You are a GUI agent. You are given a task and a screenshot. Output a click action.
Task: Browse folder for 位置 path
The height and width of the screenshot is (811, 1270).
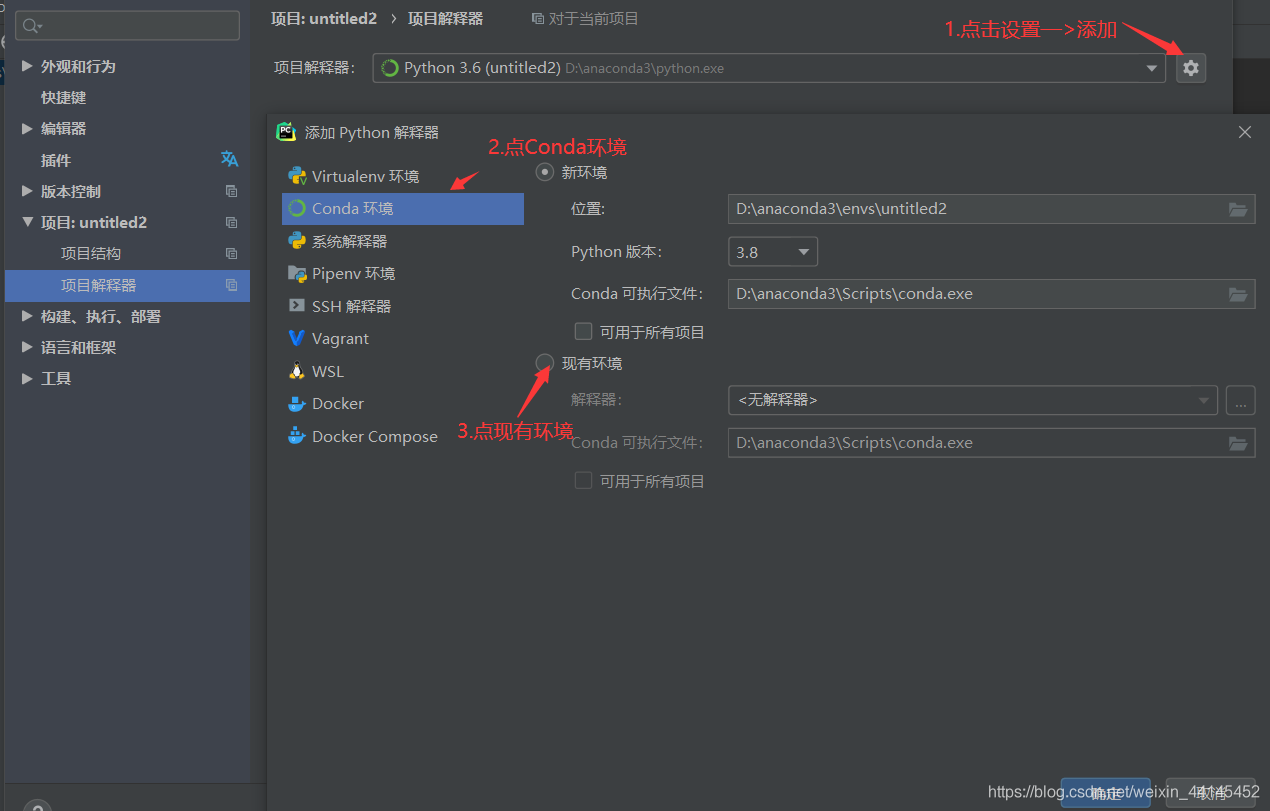click(x=1238, y=209)
